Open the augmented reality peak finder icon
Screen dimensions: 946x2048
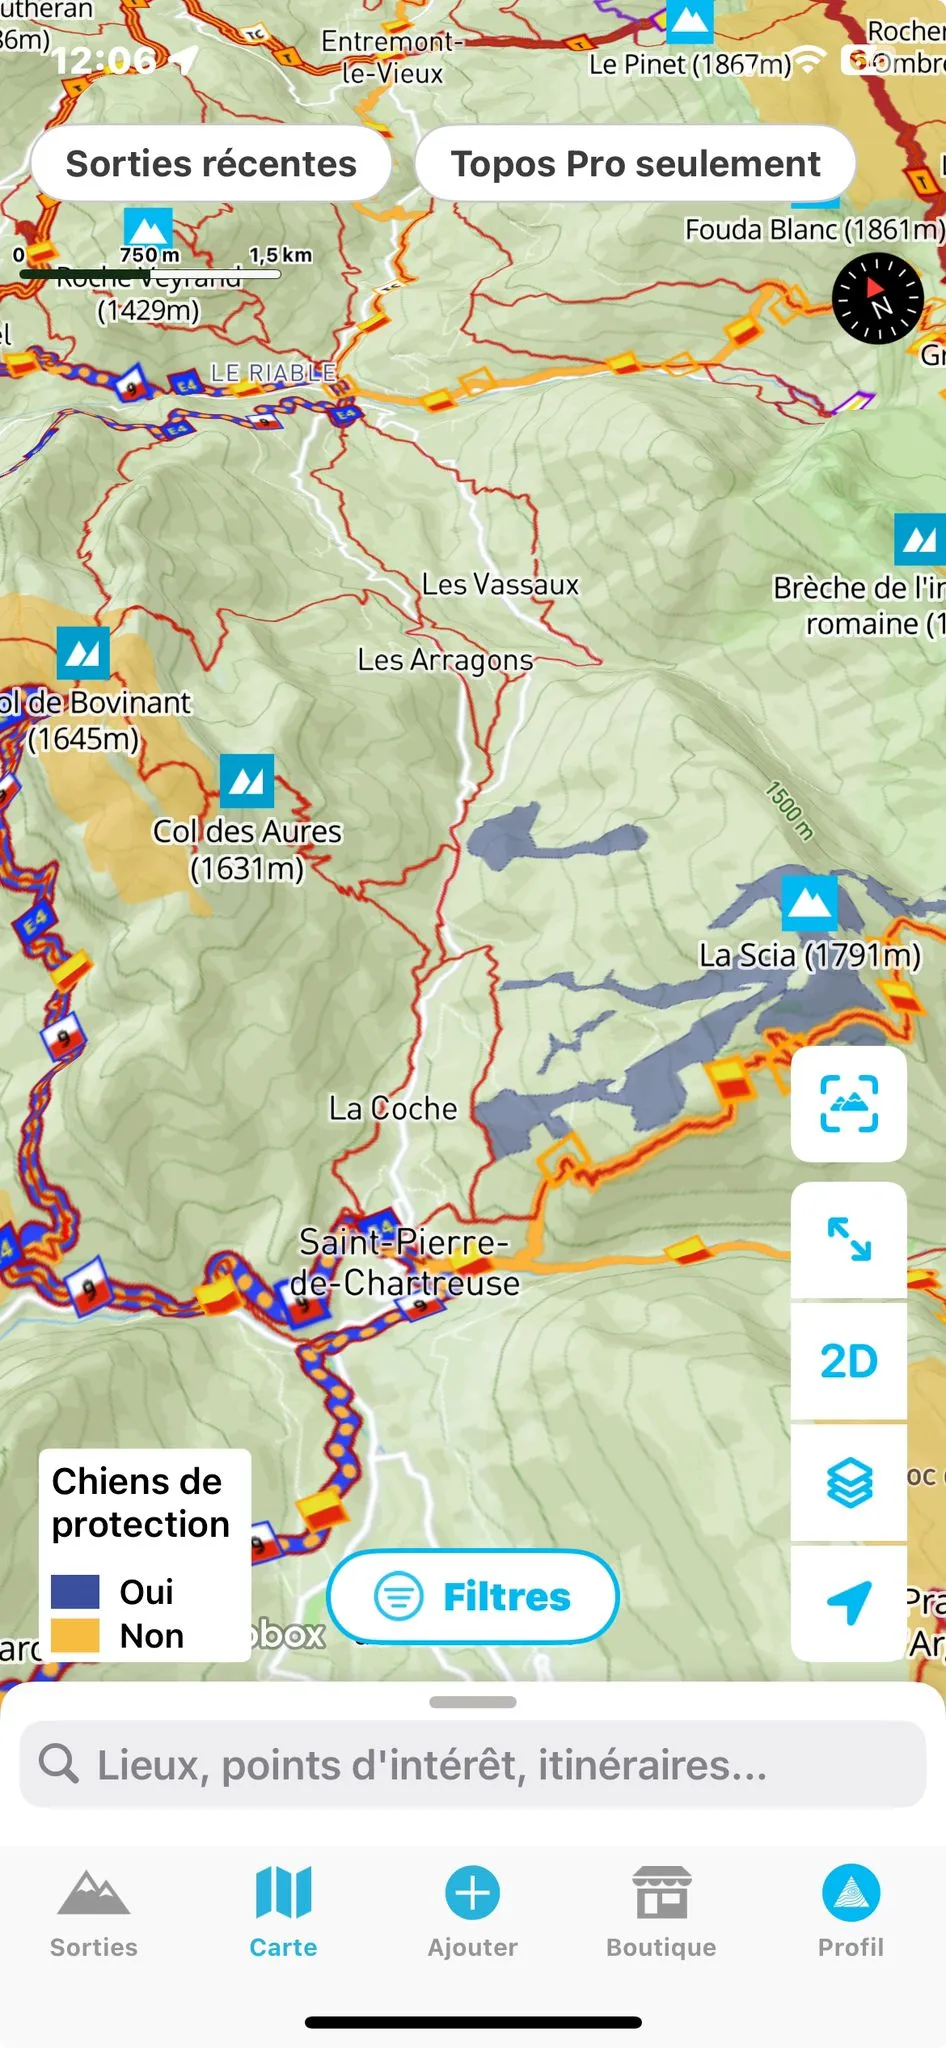pyautogui.click(x=849, y=1104)
